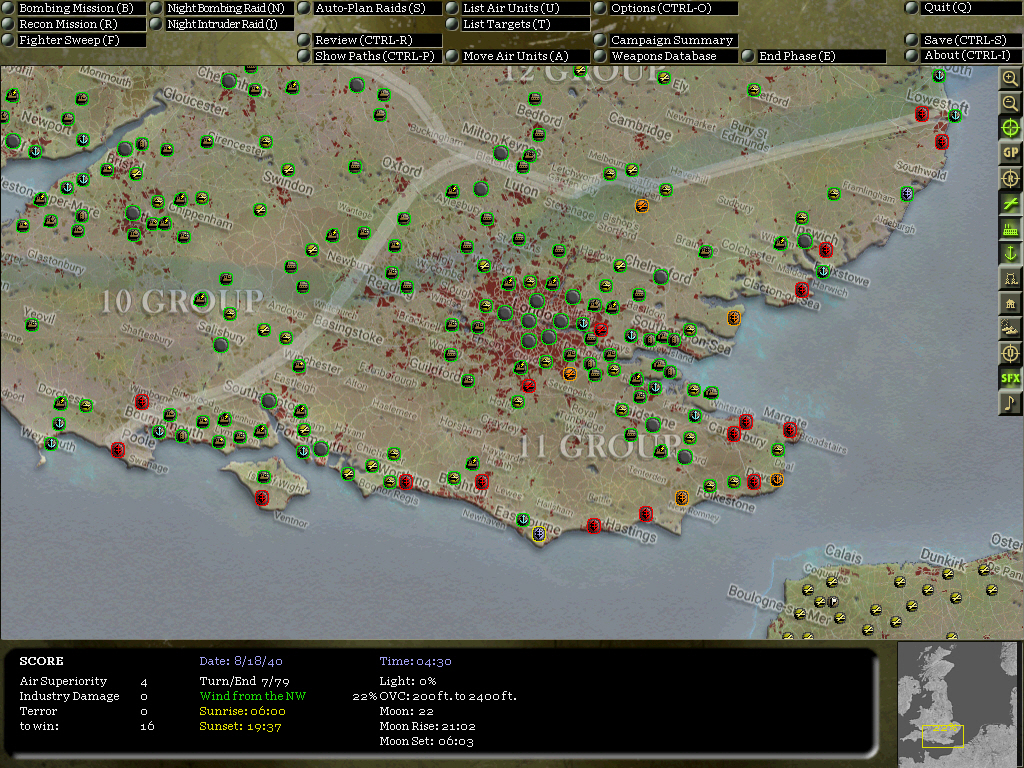Open Options (CTRL-O)
The image size is (1024, 768).
pyautogui.click(x=666, y=8)
